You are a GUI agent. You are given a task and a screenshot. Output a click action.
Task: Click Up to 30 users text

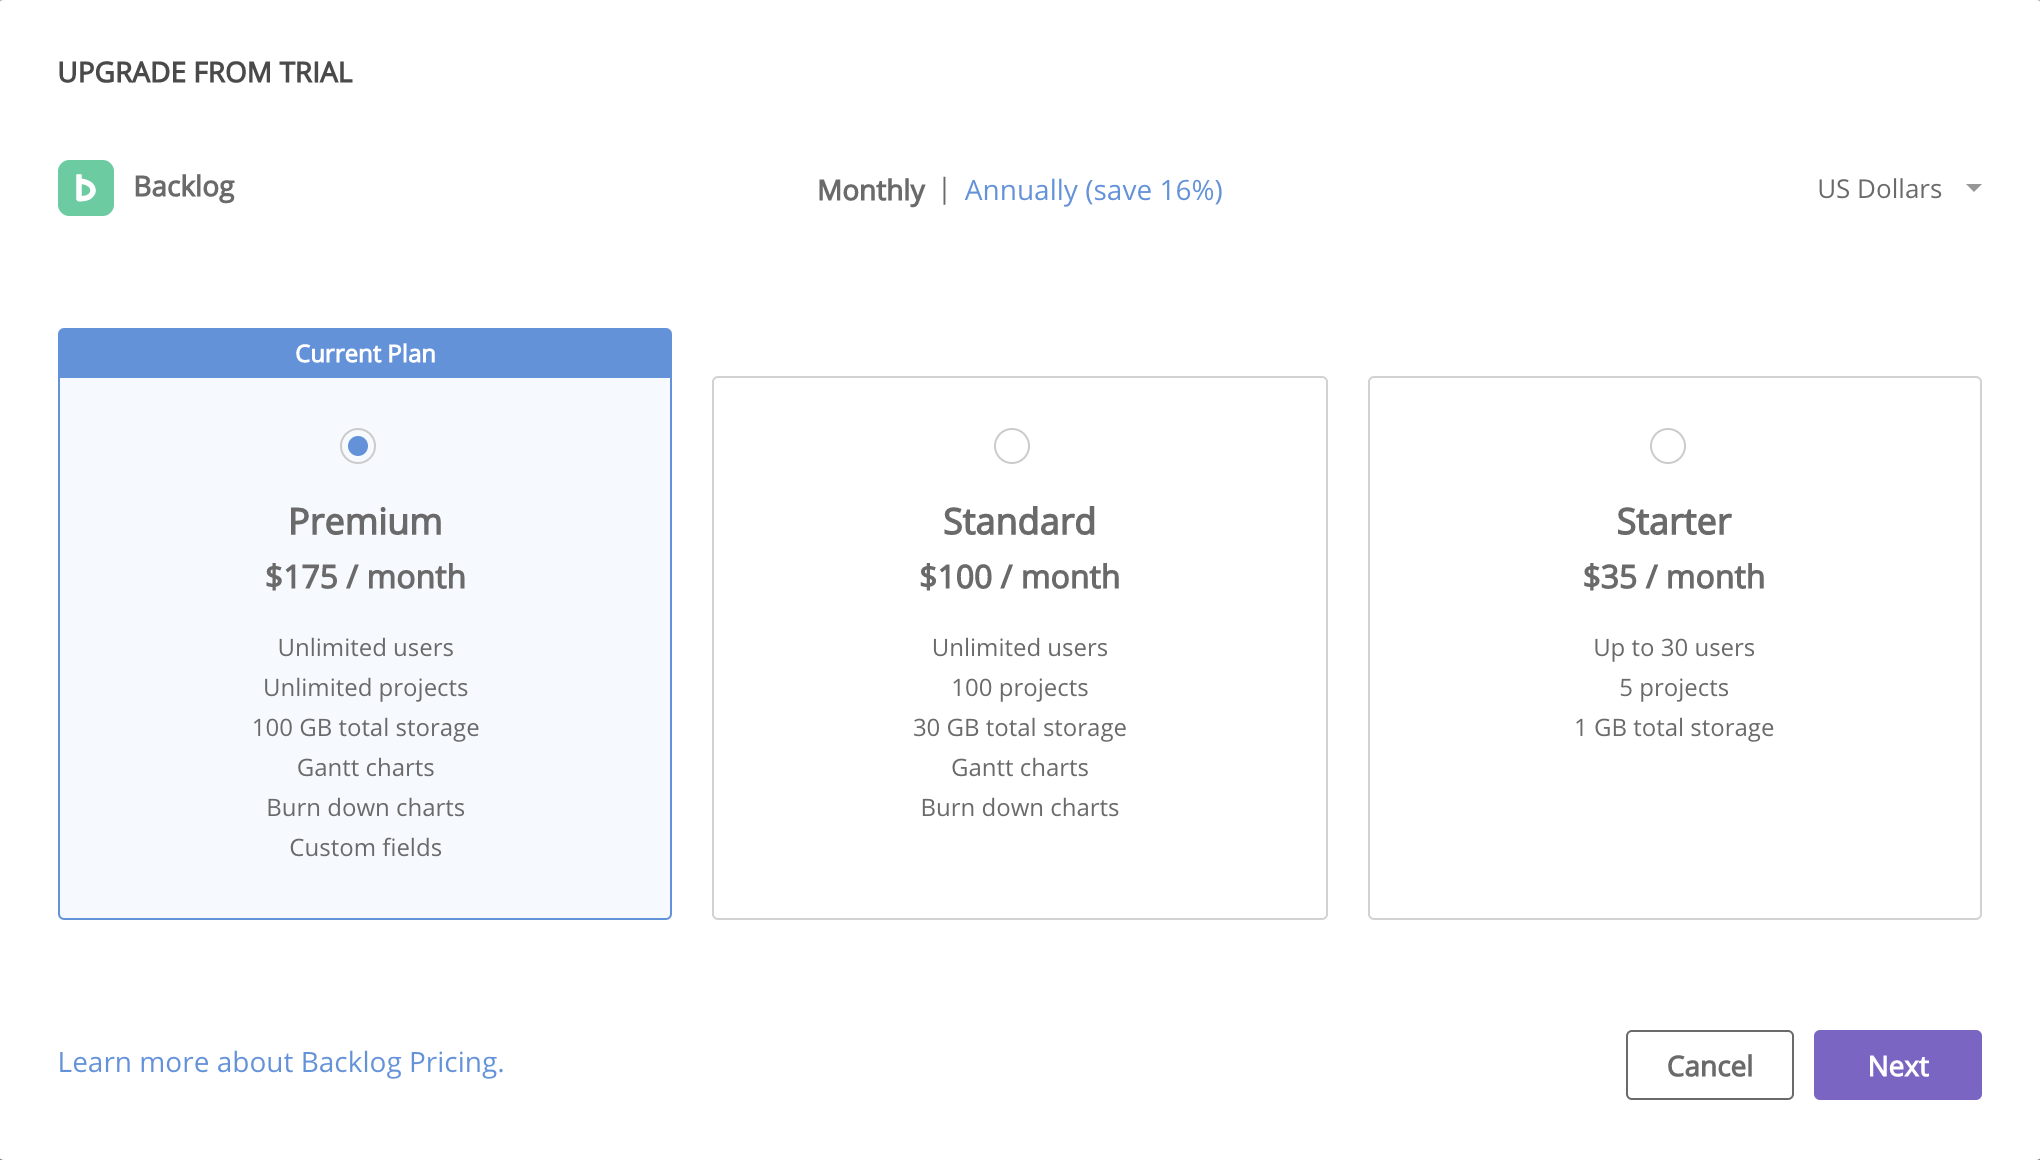[x=1674, y=647]
